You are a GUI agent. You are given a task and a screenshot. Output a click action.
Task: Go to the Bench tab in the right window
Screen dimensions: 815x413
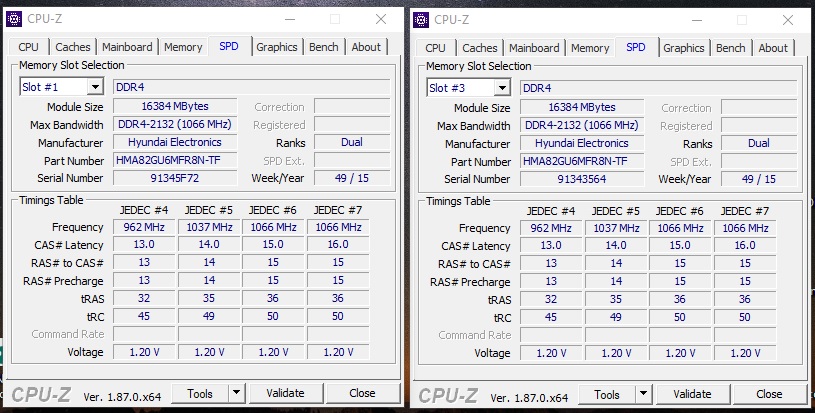coord(731,48)
